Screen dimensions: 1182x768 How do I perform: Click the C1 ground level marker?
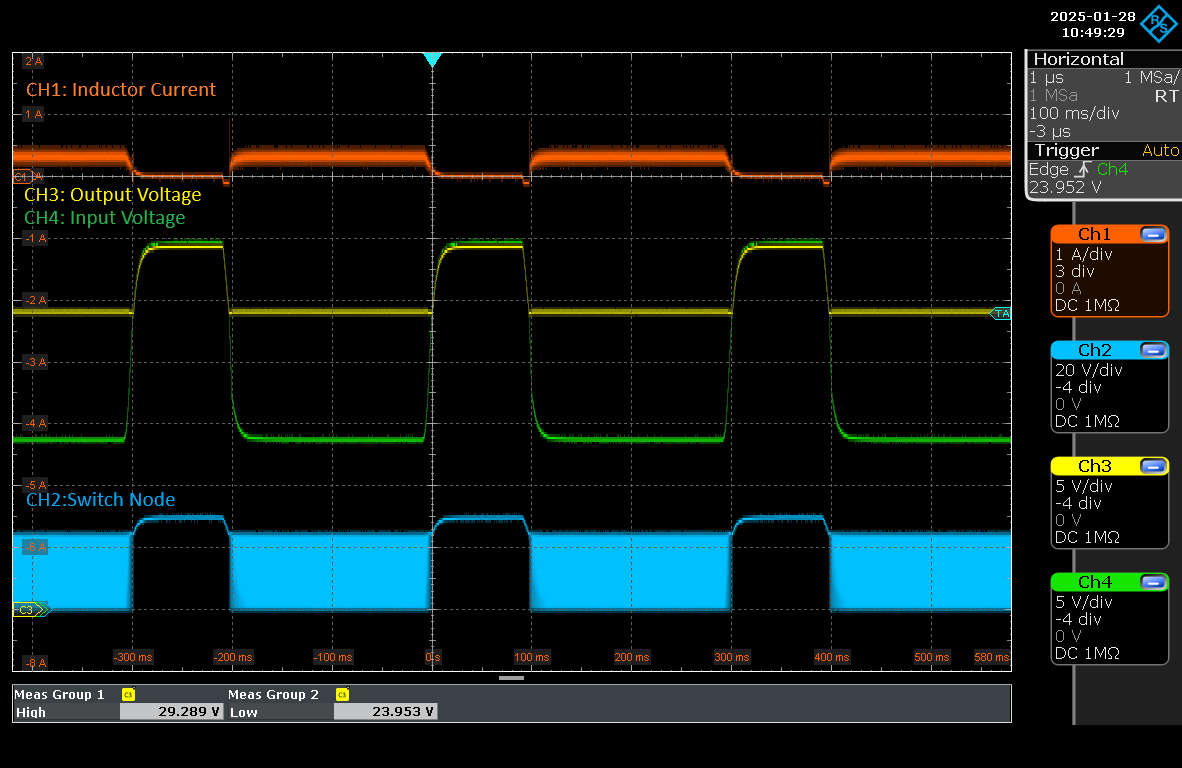point(22,176)
